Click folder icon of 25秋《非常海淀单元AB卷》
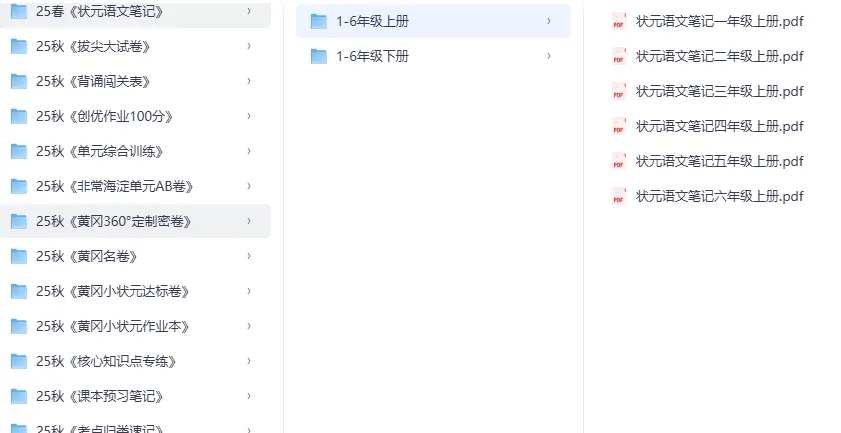 pos(19,186)
